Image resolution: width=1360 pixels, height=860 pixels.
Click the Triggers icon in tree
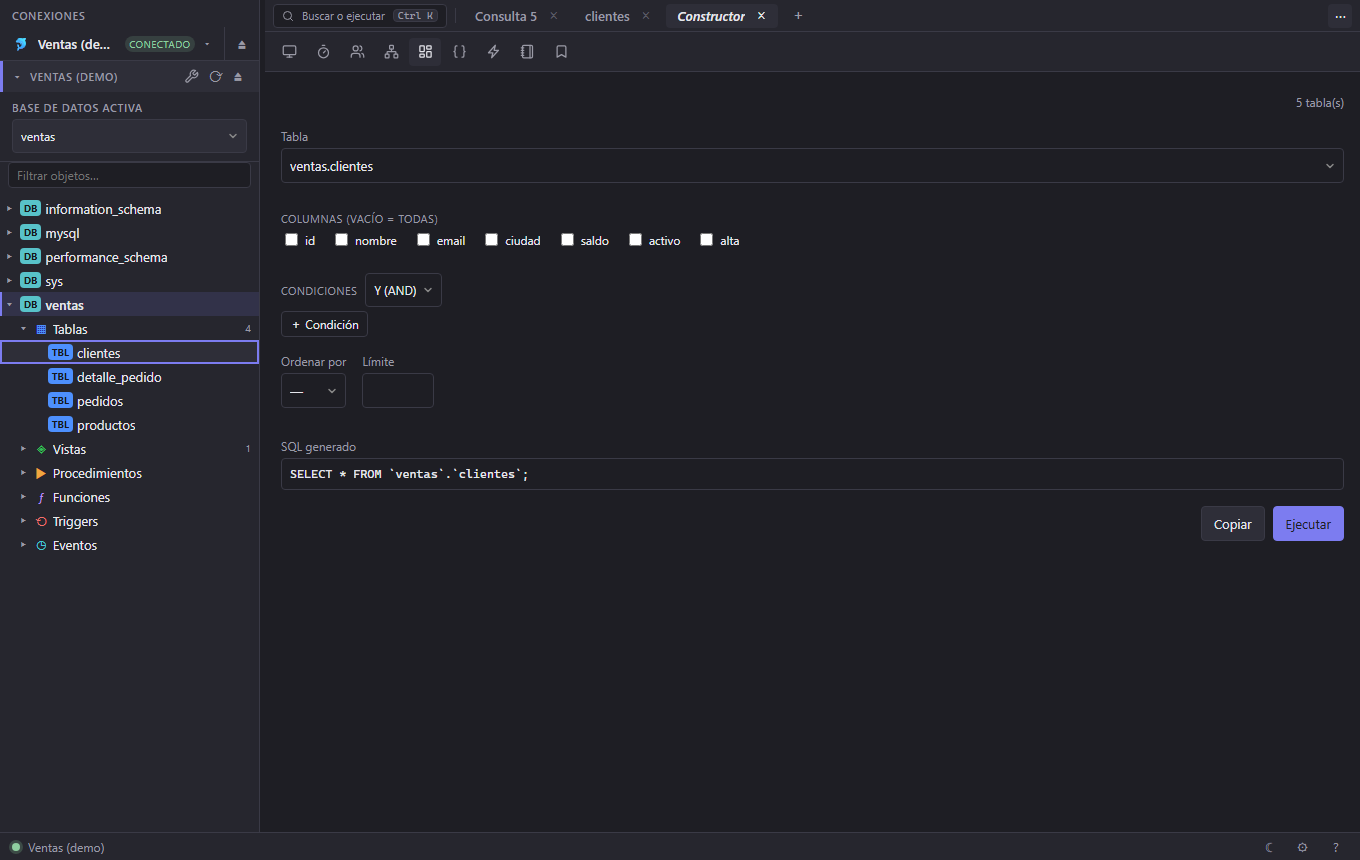[41, 522]
